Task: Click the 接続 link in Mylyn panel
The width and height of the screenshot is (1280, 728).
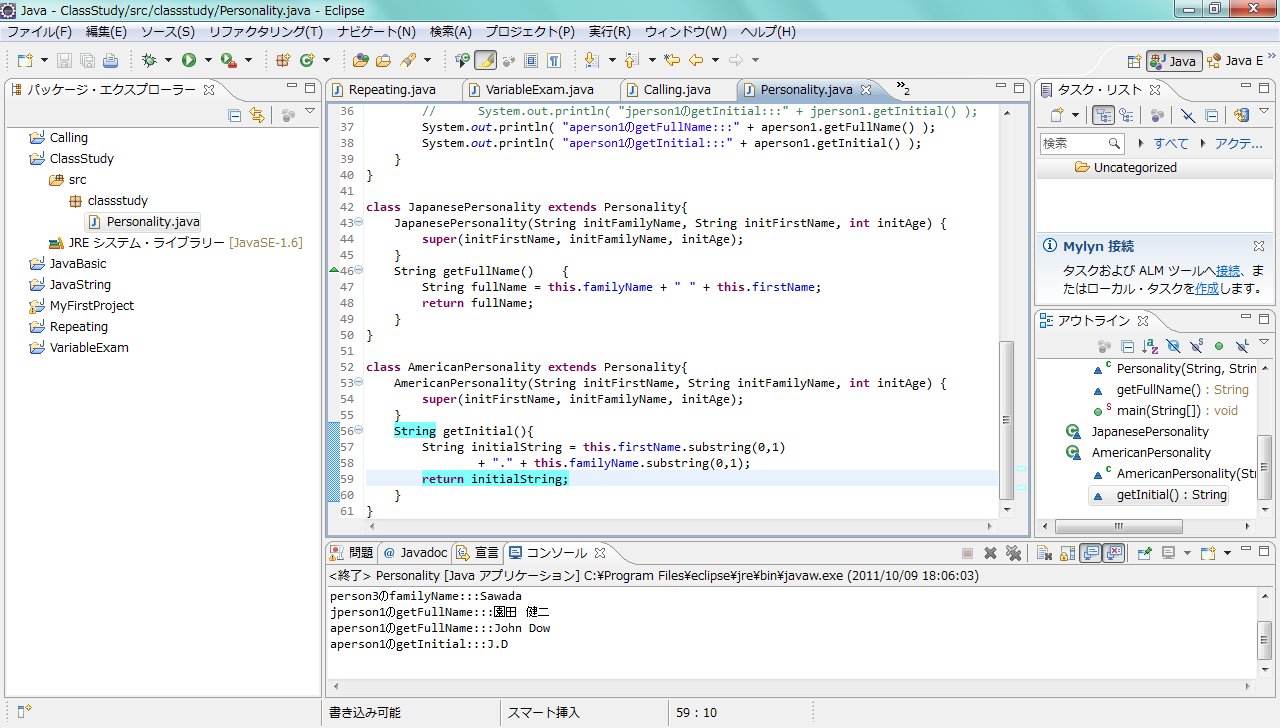Action: pyautogui.click(x=1228, y=271)
